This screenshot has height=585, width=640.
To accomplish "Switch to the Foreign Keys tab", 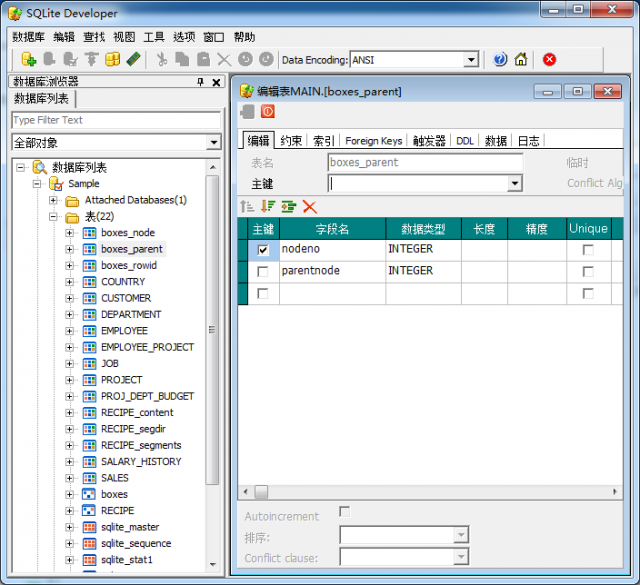I will pos(374,141).
